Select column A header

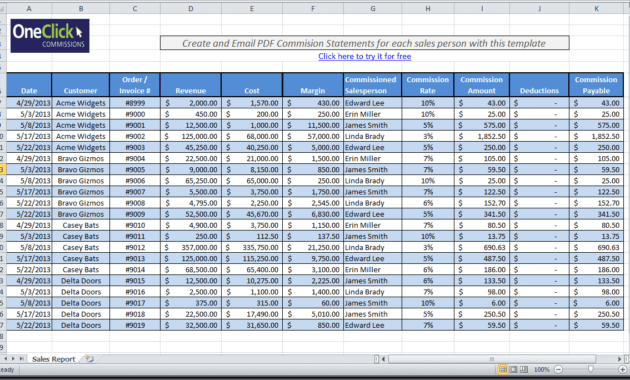click(29, 8)
